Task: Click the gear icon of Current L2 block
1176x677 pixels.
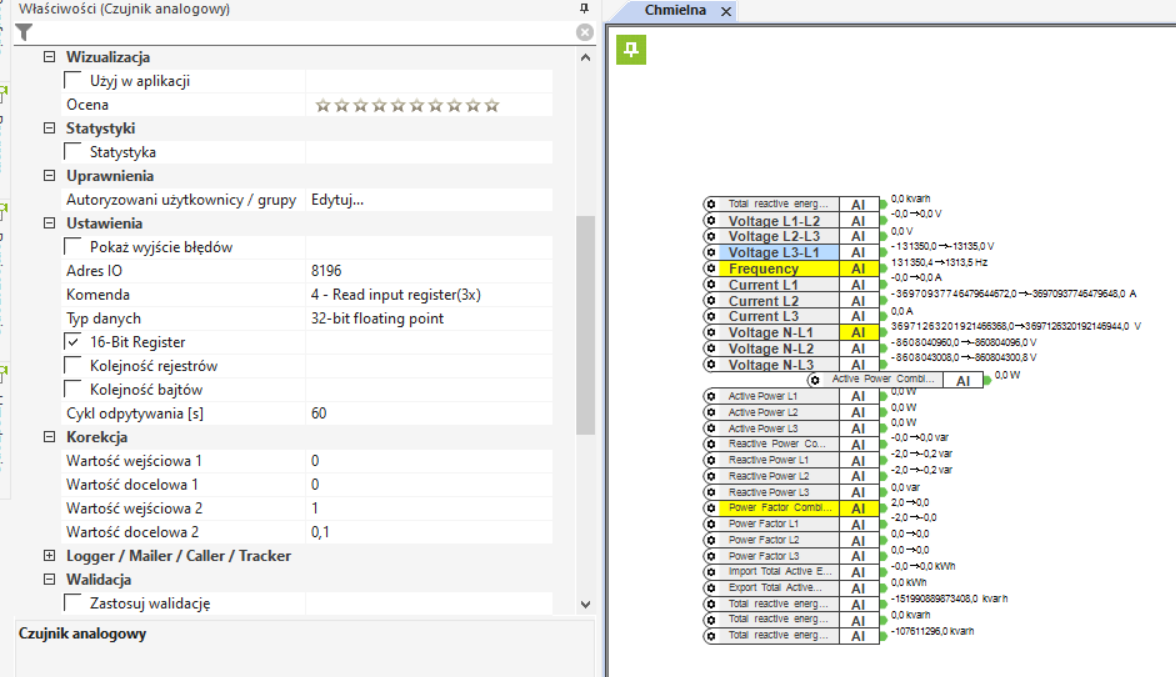Action: coord(711,301)
